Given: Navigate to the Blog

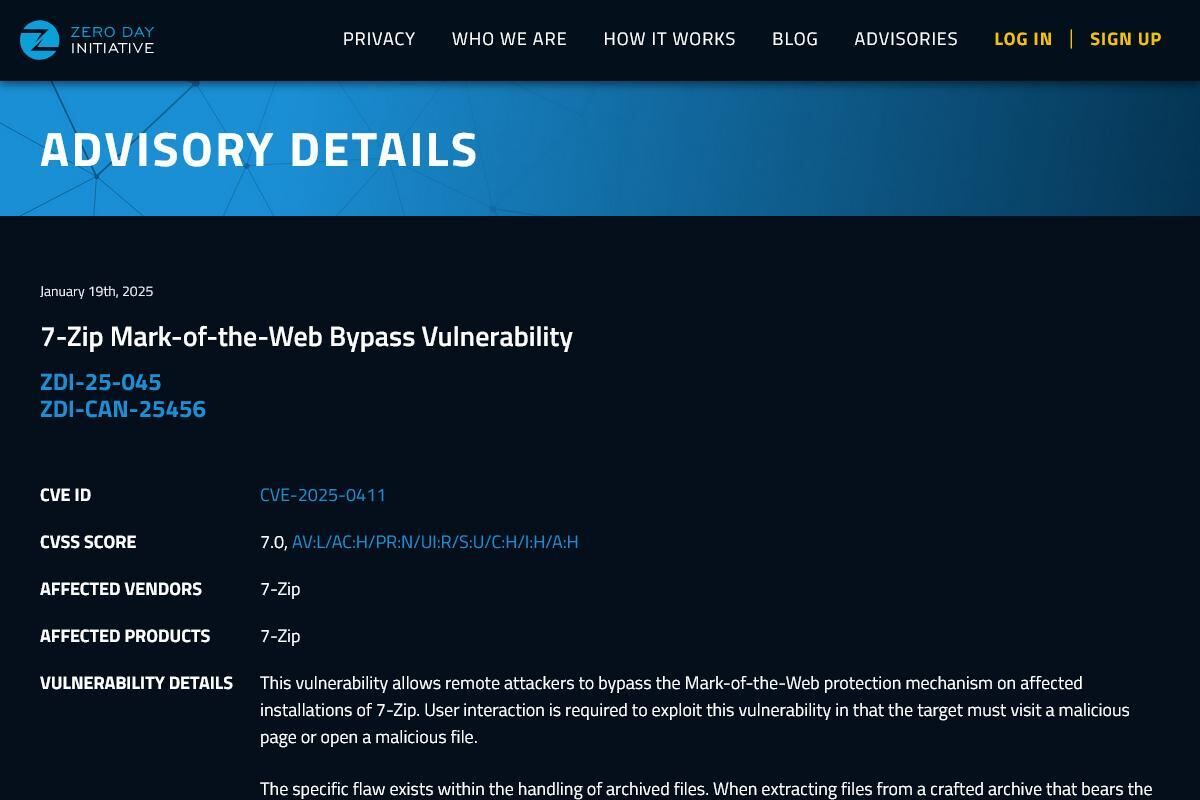Looking at the screenshot, I should click(795, 39).
